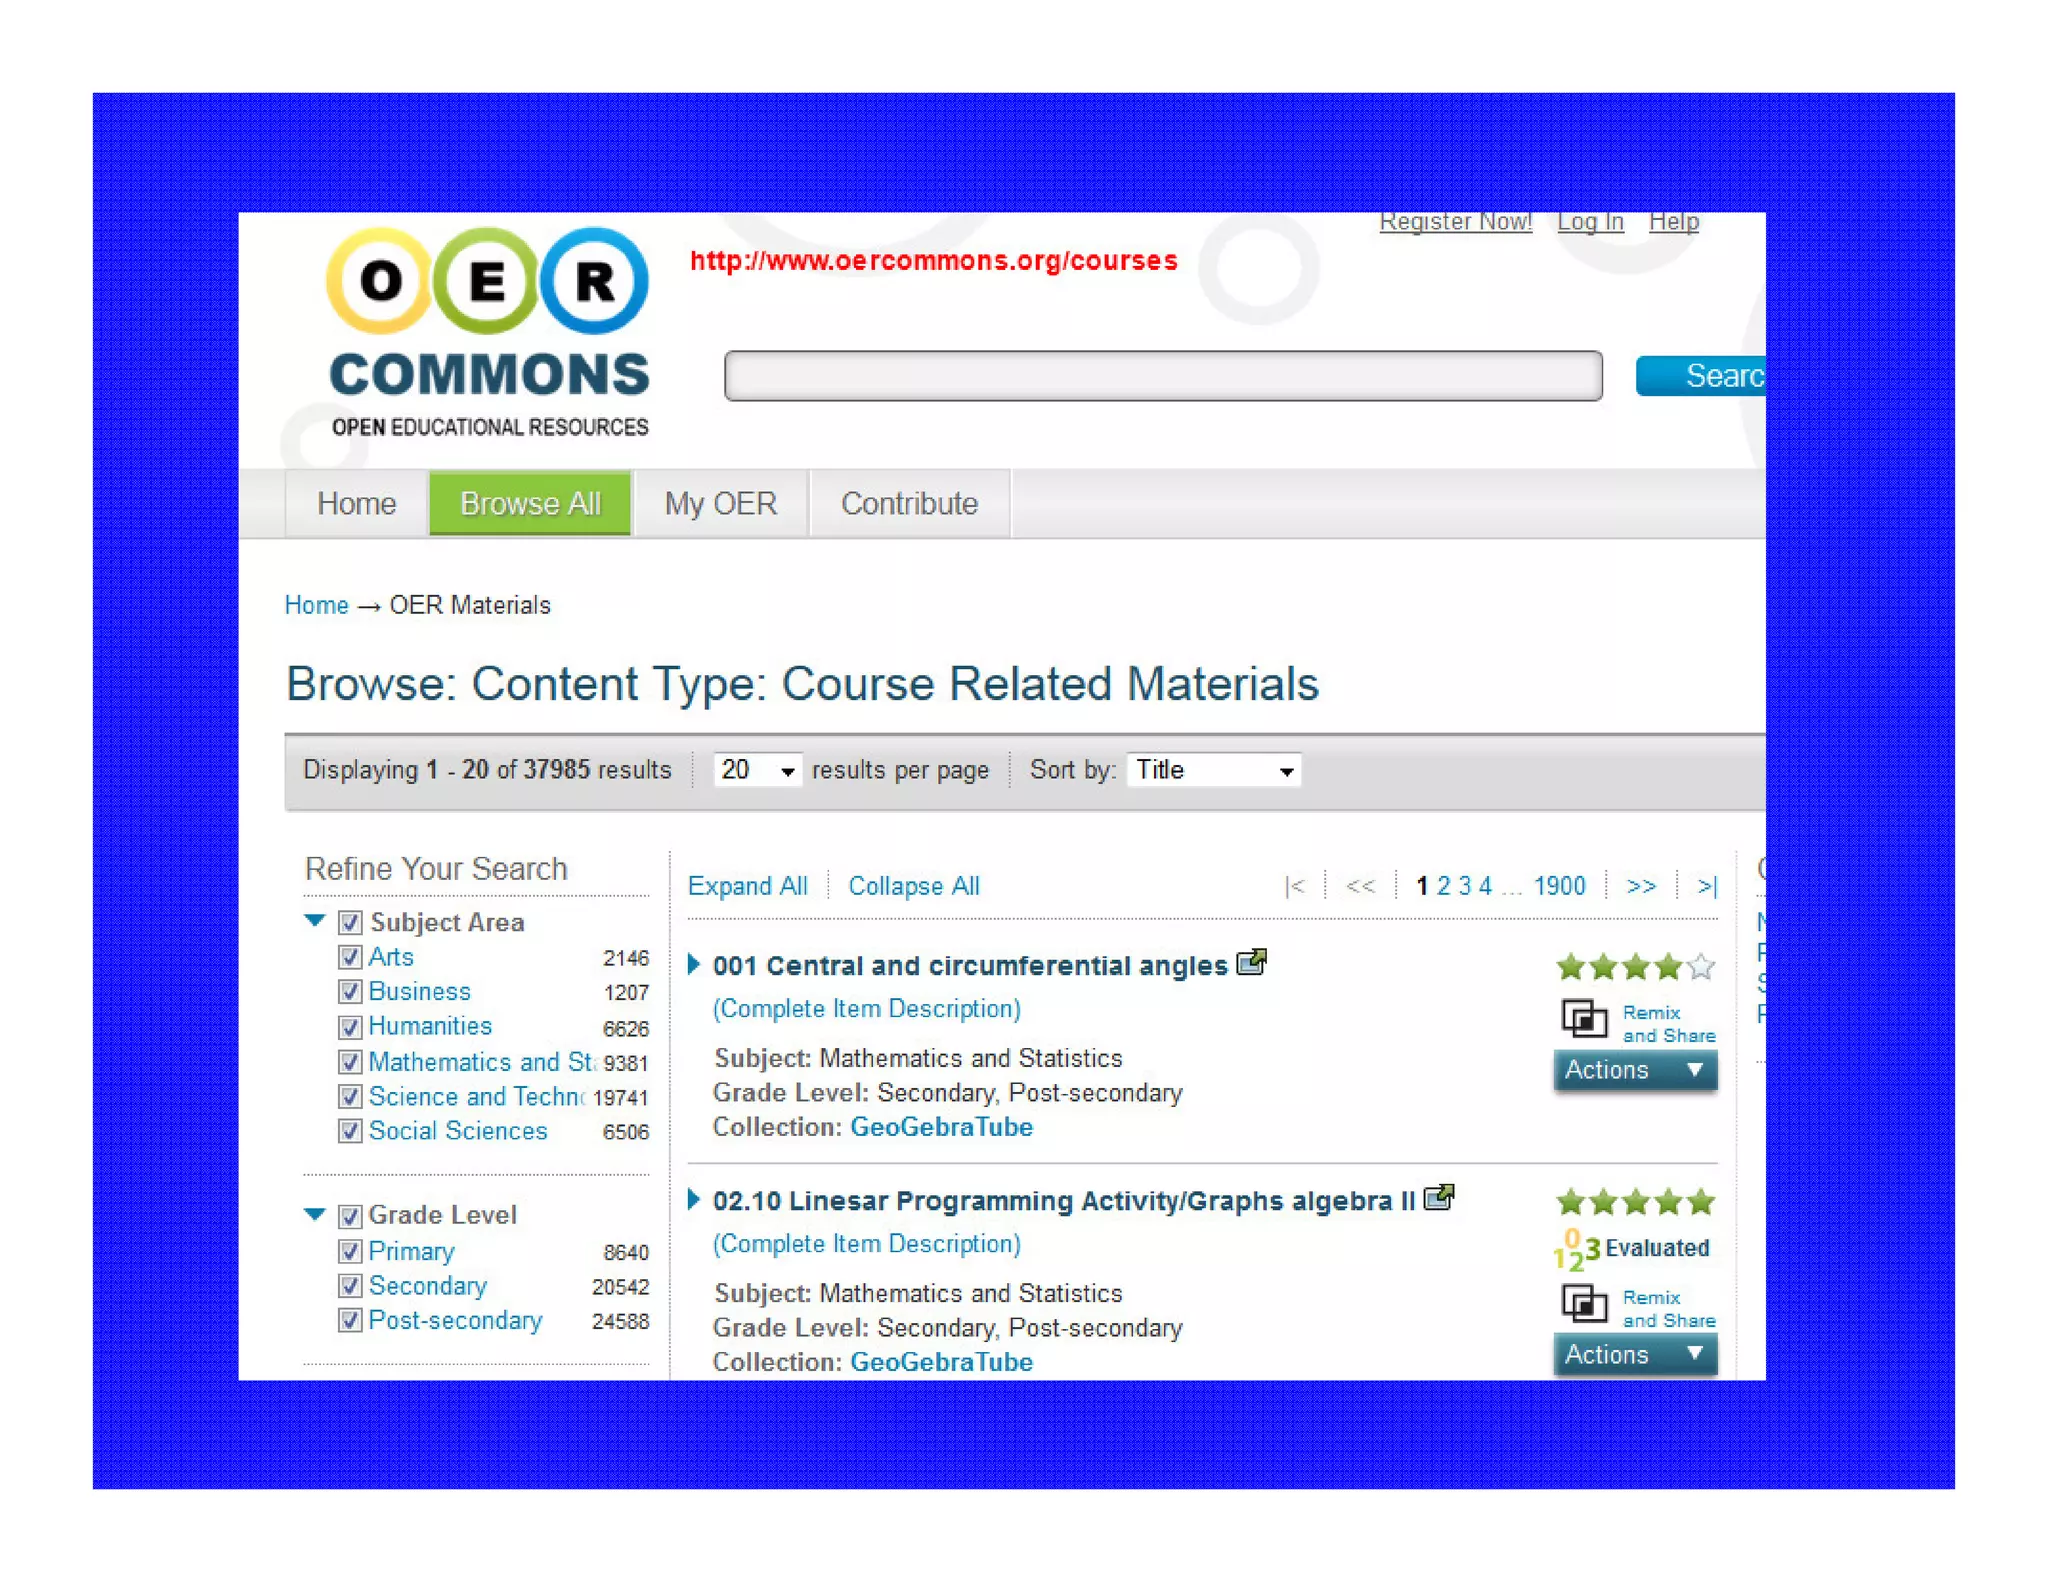The height and width of the screenshot is (1582, 2048).
Task: Jump to next pages with >> icon
Action: click(1641, 886)
